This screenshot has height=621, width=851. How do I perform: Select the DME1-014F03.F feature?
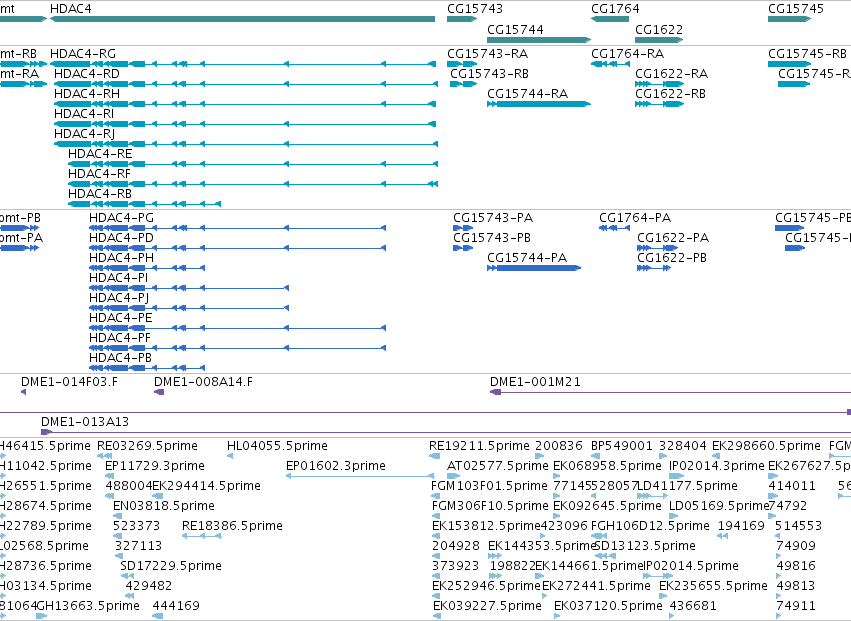(23, 392)
